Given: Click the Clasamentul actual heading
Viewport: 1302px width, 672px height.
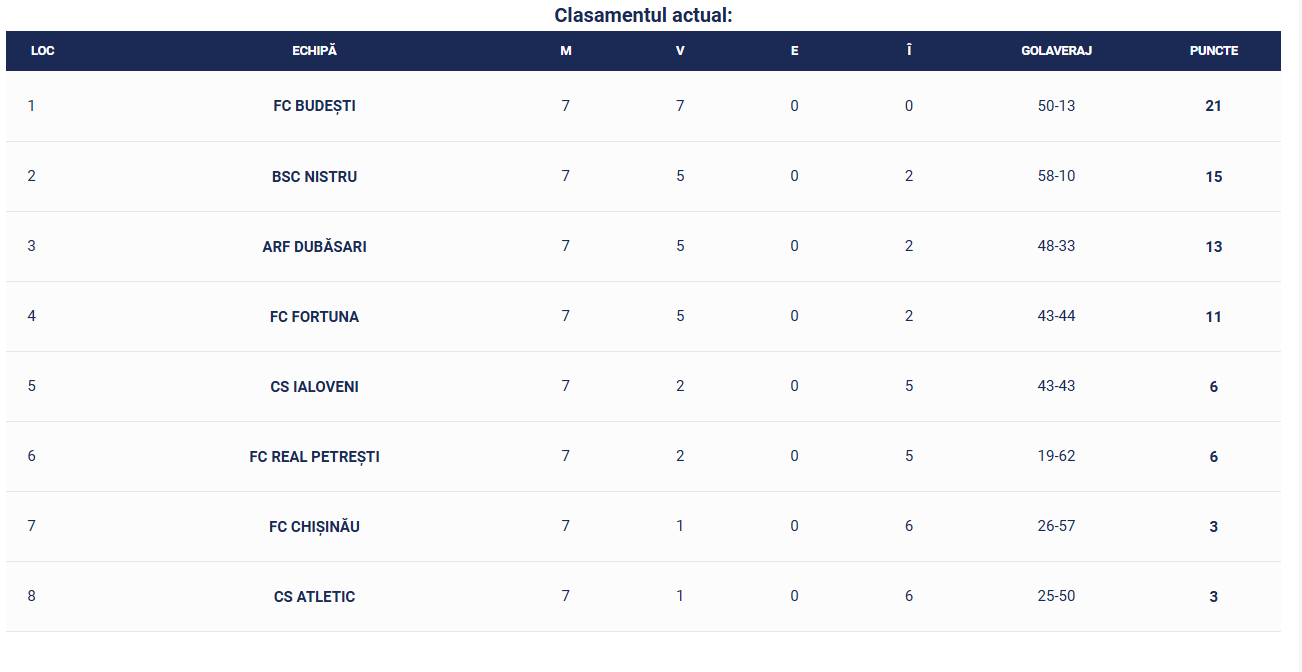Looking at the screenshot, I should click(644, 15).
